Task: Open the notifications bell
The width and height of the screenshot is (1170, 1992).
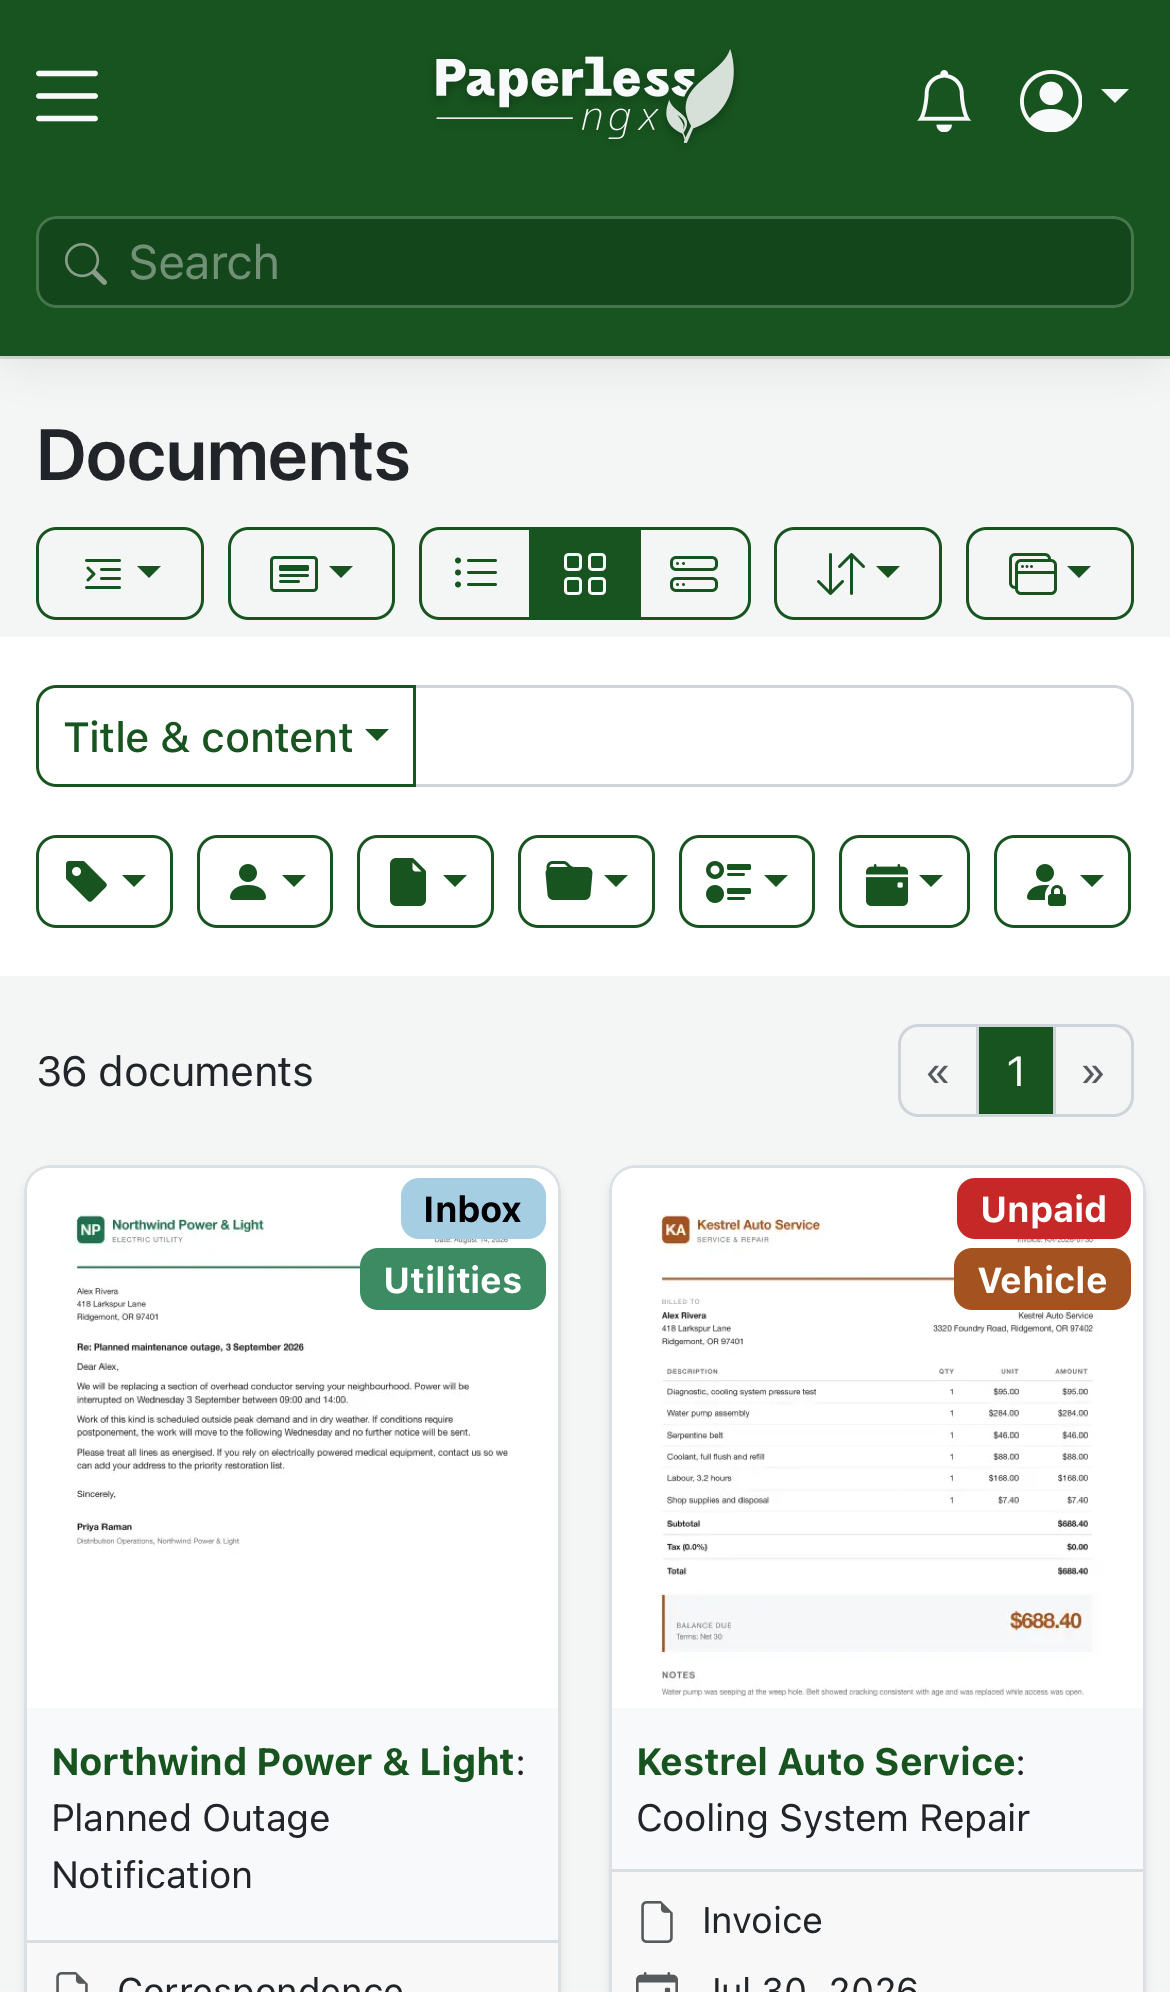Action: pyautogui.click(x=944, y=100)
